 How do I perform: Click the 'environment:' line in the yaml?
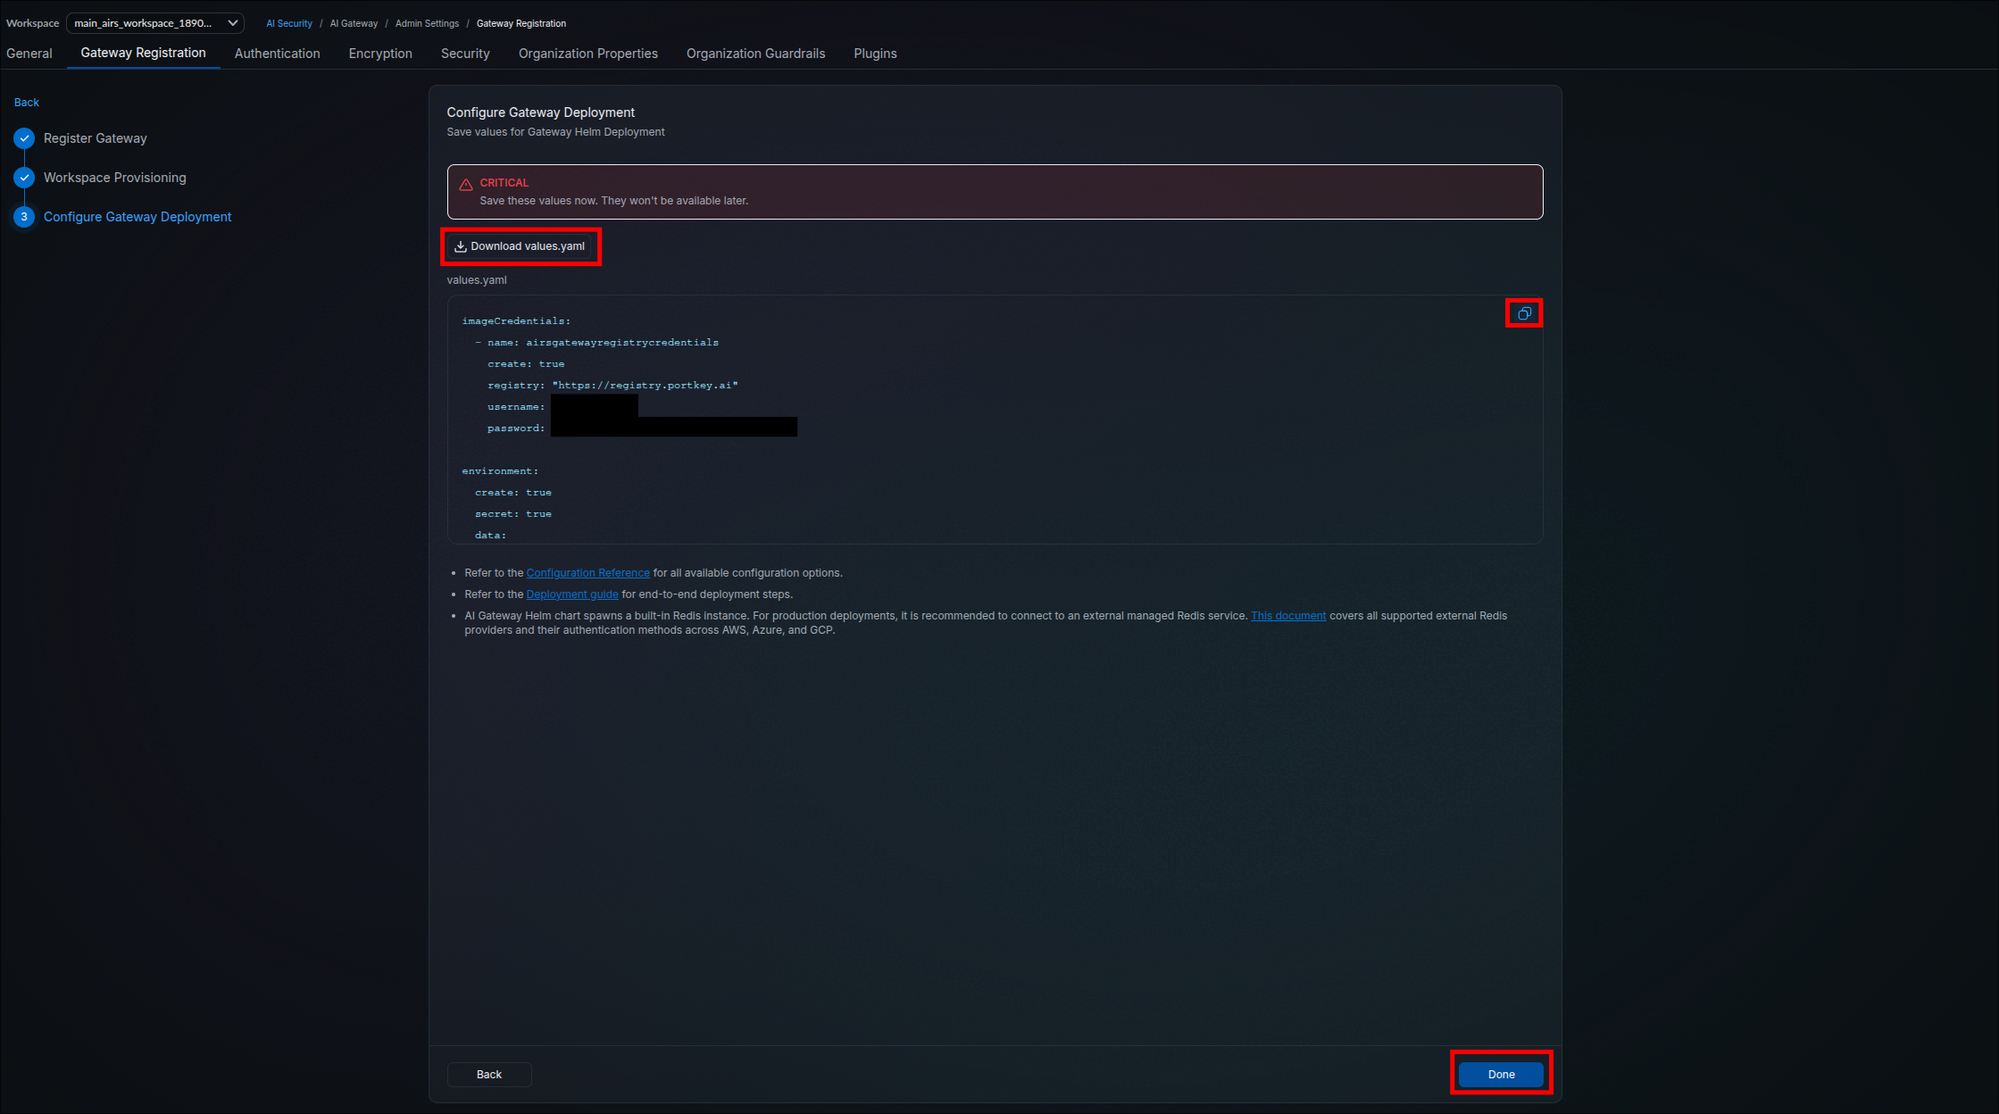coord(500,471)
